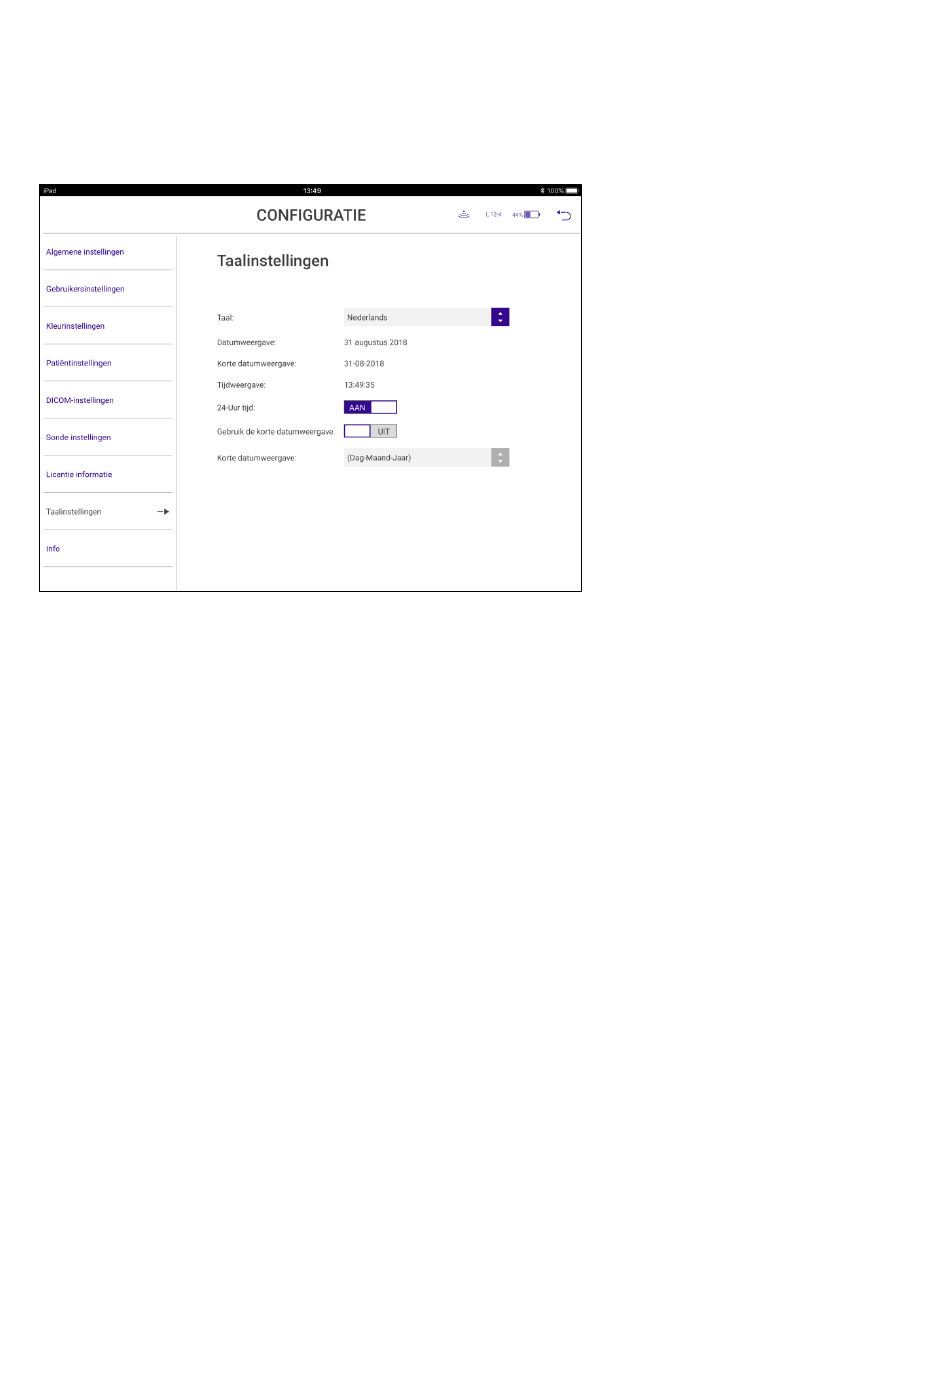Image resolution: width=950 pixels, height=1397 pixels.
Task: Tap the L12-4 probe indicator
Action: pos(493,215)
